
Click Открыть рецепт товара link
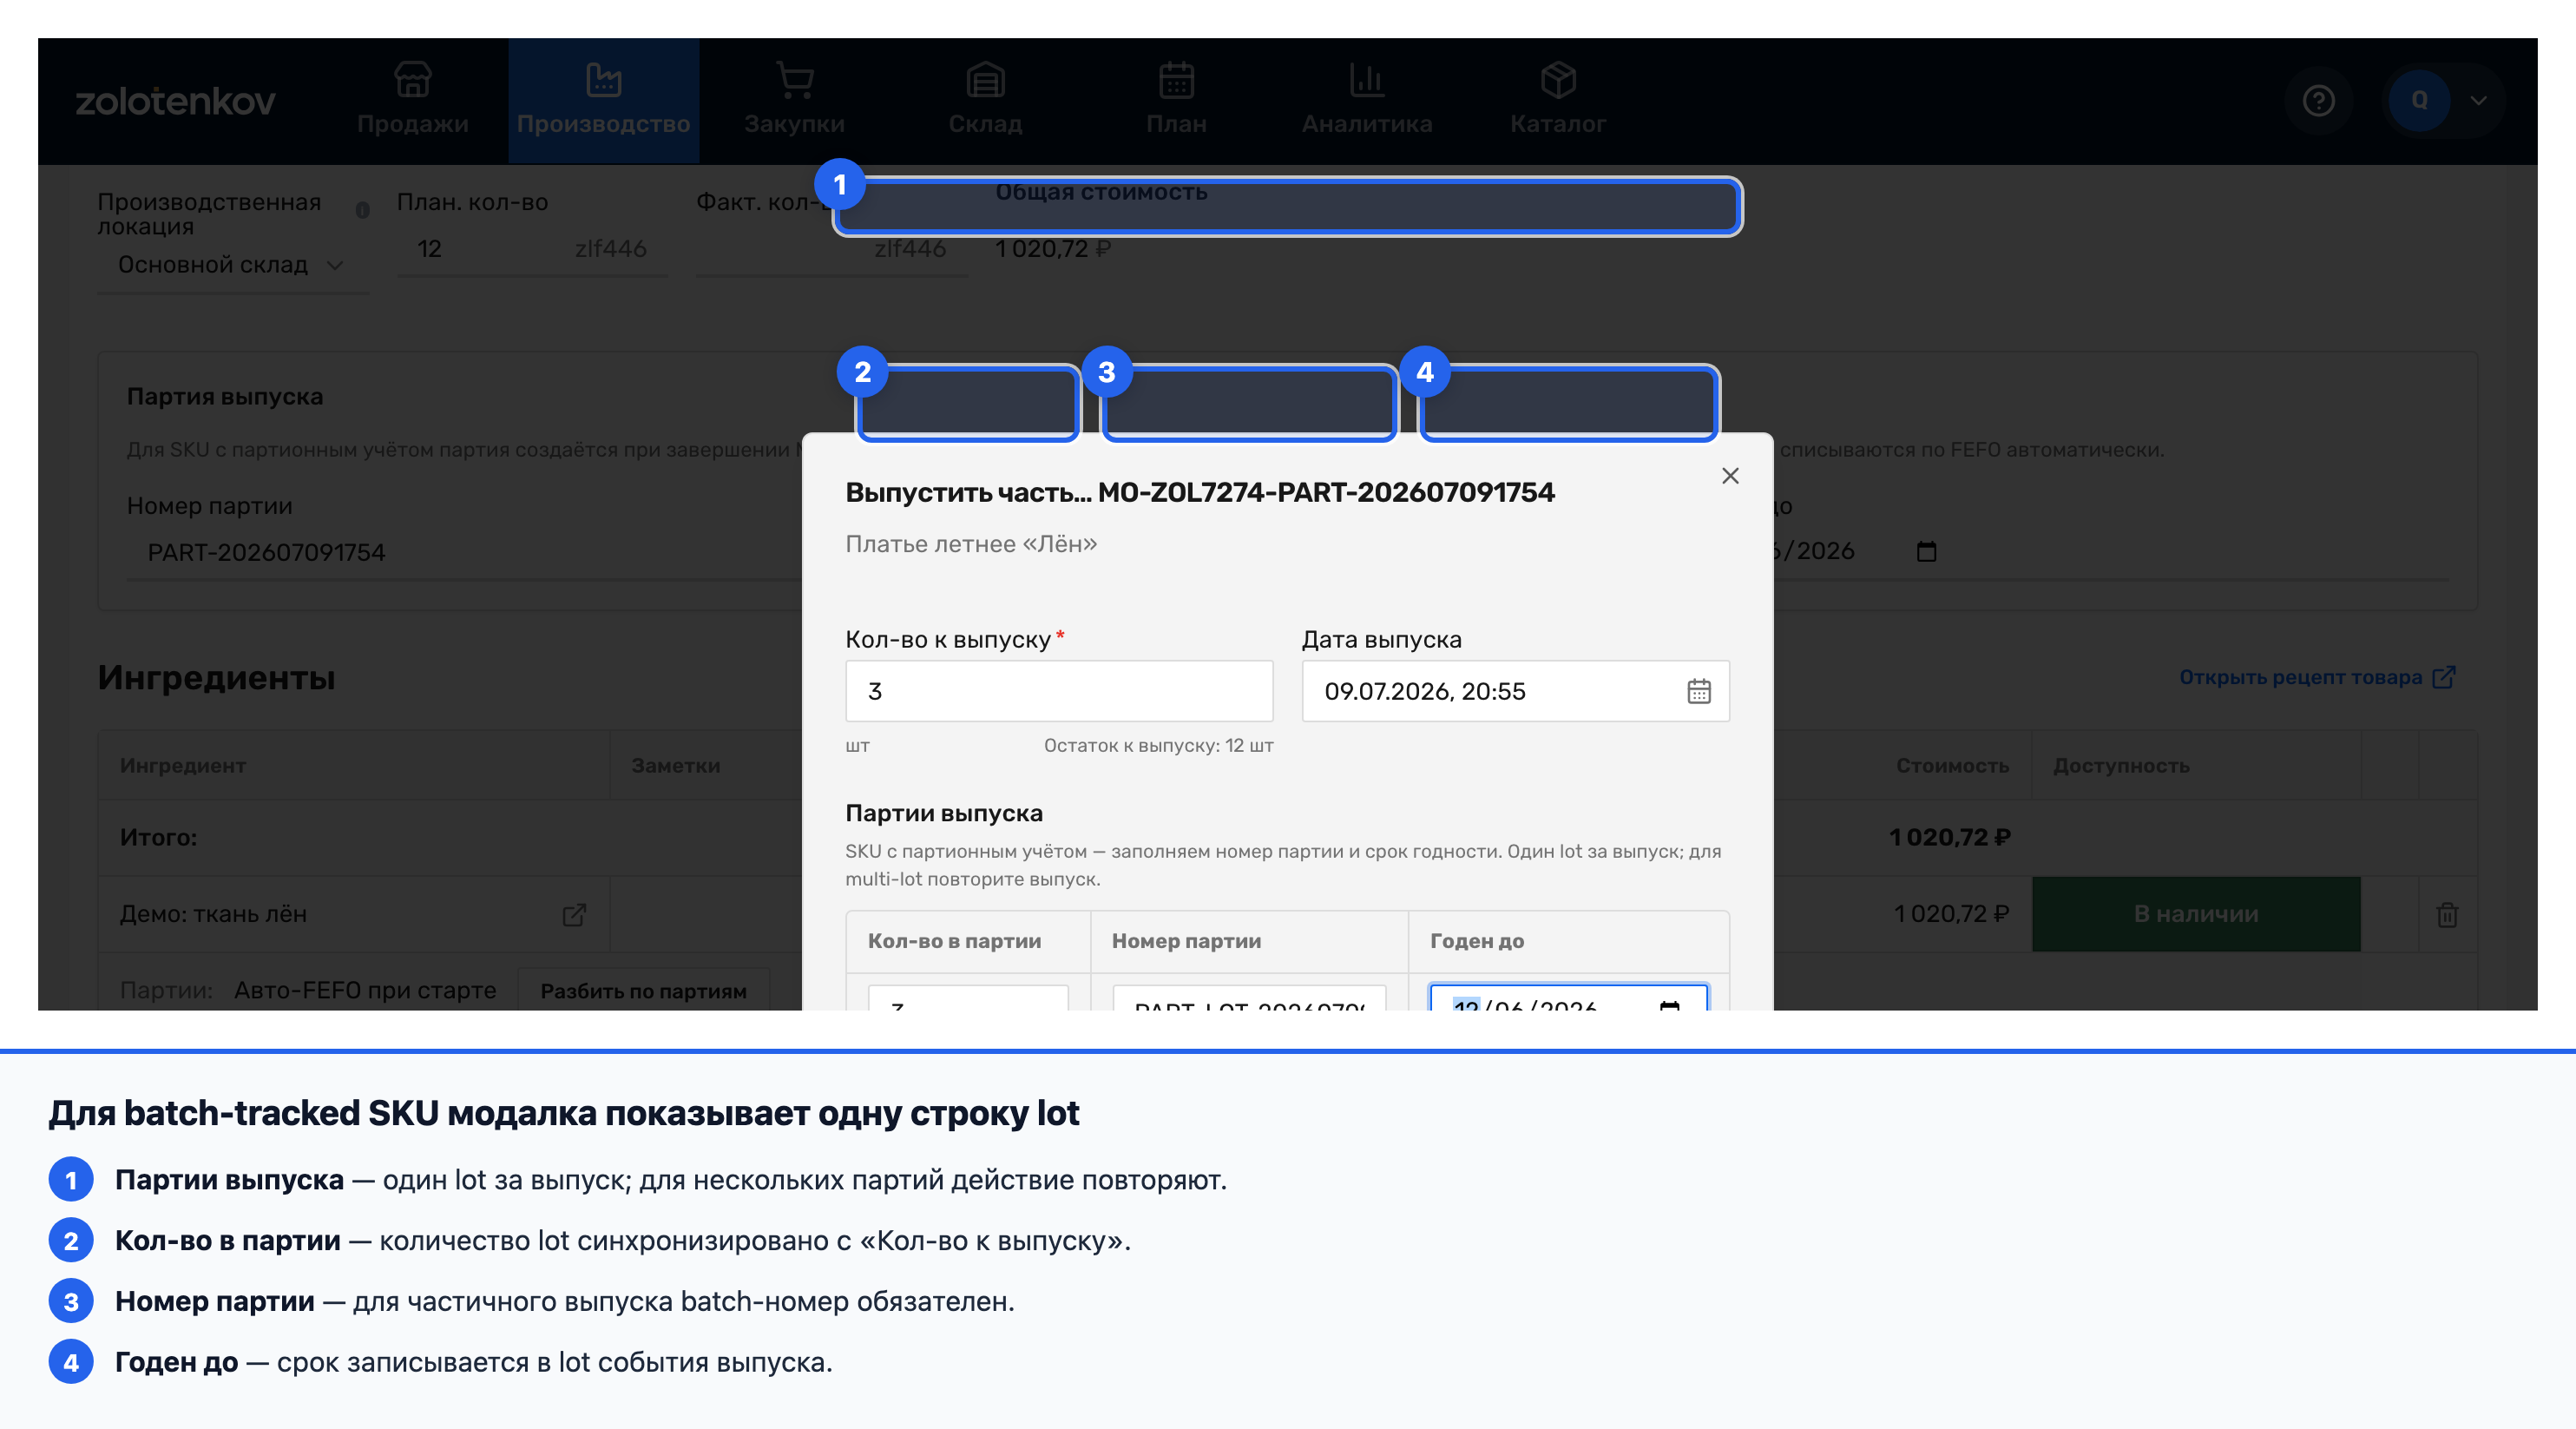tap(2317, 677)
